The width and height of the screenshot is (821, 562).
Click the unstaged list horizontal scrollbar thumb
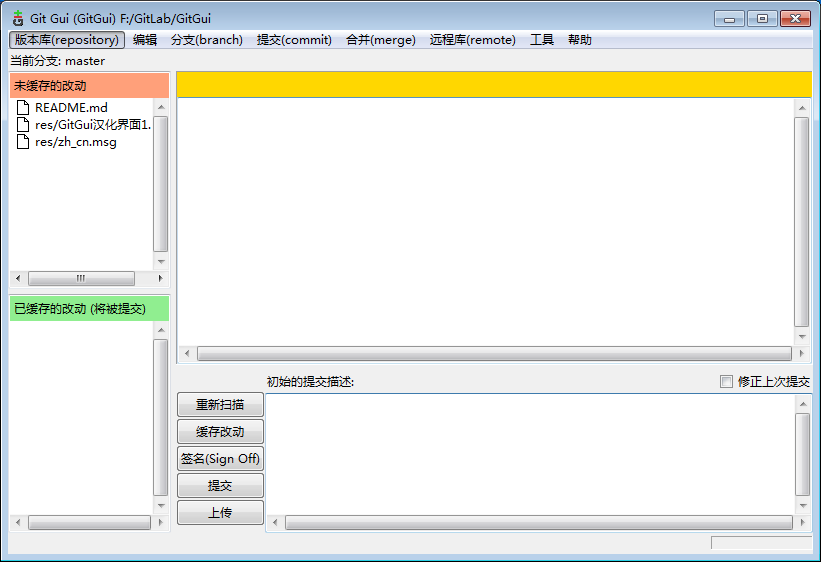pos(81,278)
